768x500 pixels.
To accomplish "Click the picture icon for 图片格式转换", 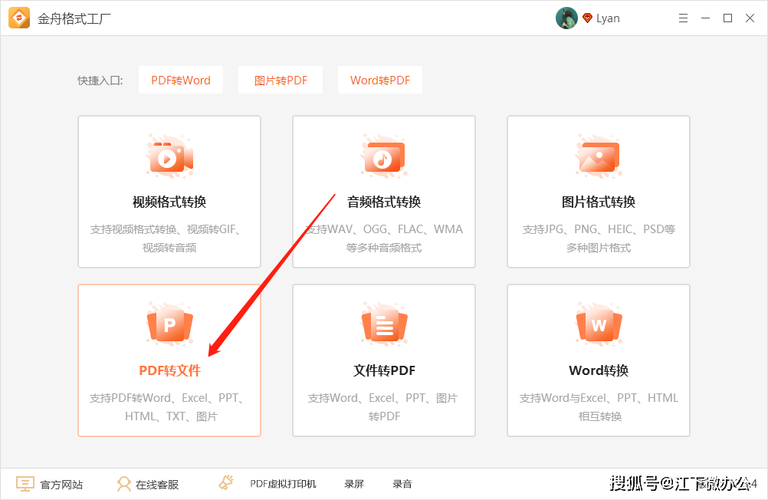I will click(x=599, y=156).
